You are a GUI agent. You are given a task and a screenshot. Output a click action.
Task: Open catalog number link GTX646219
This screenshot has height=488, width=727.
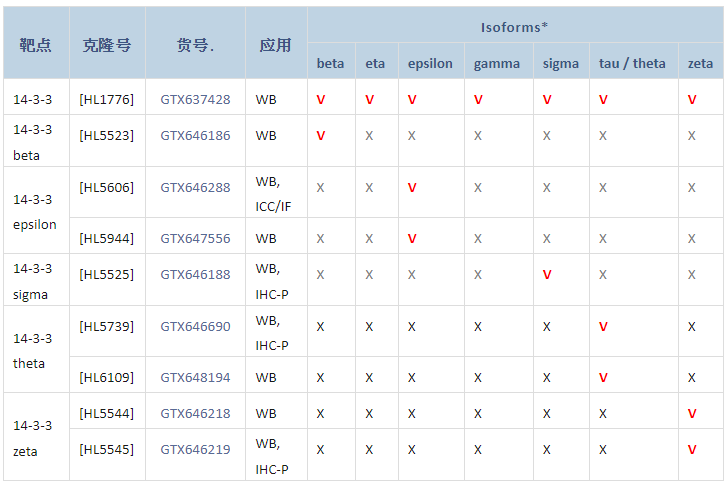pos(195,450)
